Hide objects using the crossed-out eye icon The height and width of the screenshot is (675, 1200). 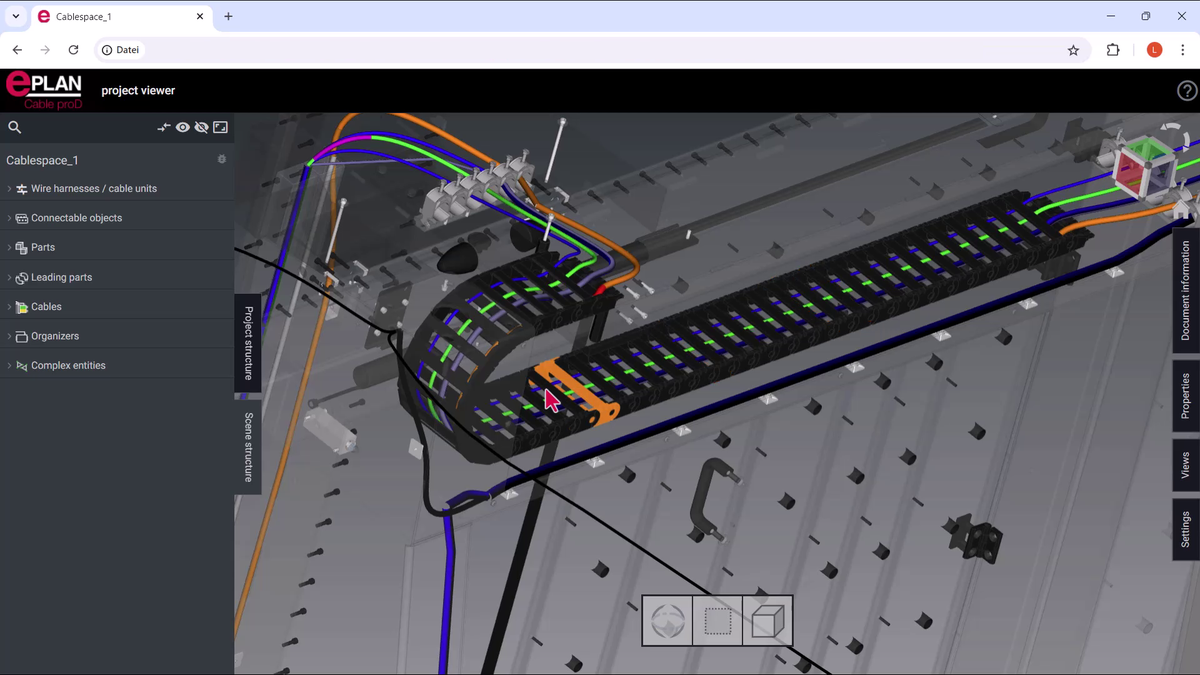pos(201,127)
